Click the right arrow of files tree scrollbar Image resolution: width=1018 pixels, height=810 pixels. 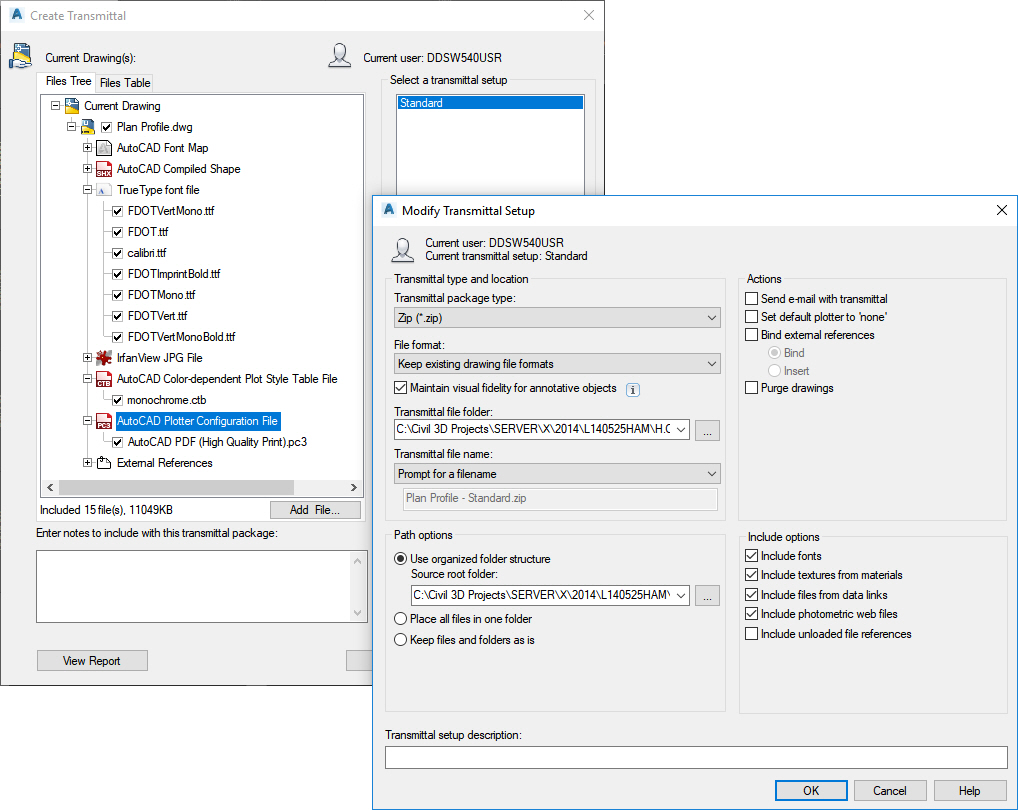[354, 487]
